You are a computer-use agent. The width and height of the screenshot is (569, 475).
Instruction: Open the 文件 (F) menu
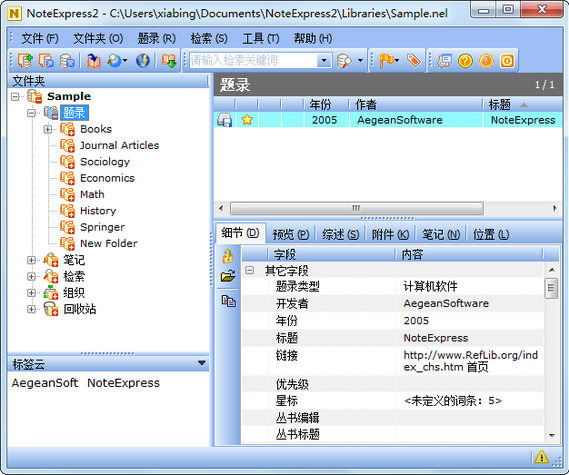tap(40, 38)
